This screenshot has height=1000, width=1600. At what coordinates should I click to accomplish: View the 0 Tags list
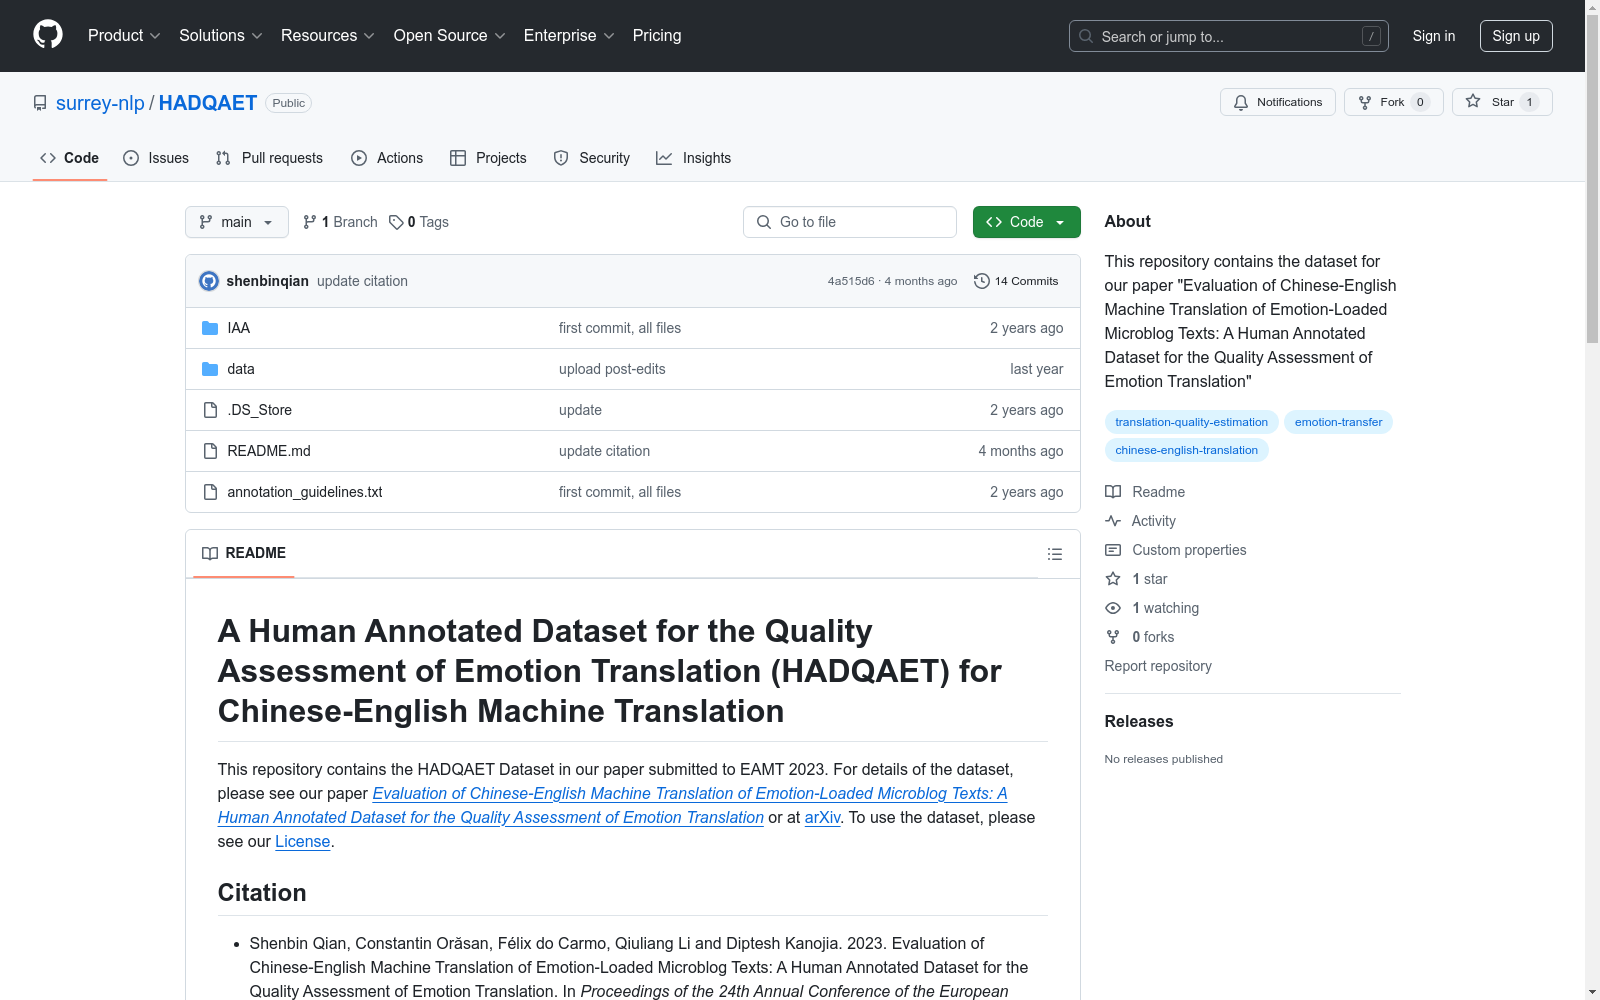pyautogui.click(x=419, y=222)
